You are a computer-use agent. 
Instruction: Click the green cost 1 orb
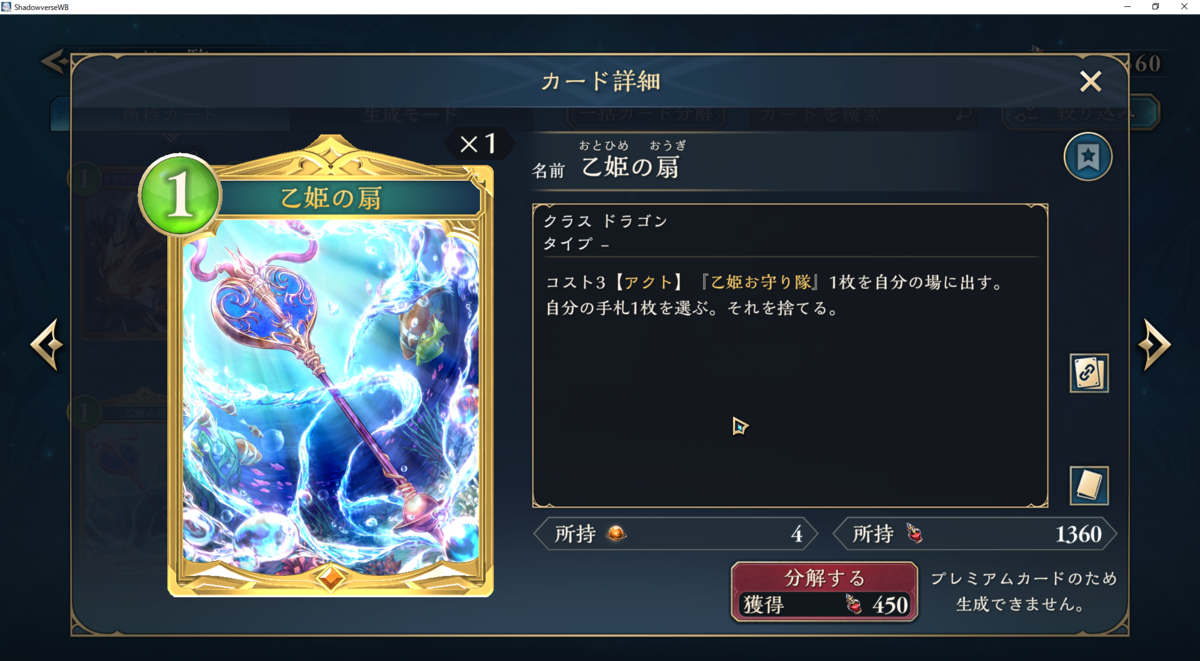[x=180, y=196]
